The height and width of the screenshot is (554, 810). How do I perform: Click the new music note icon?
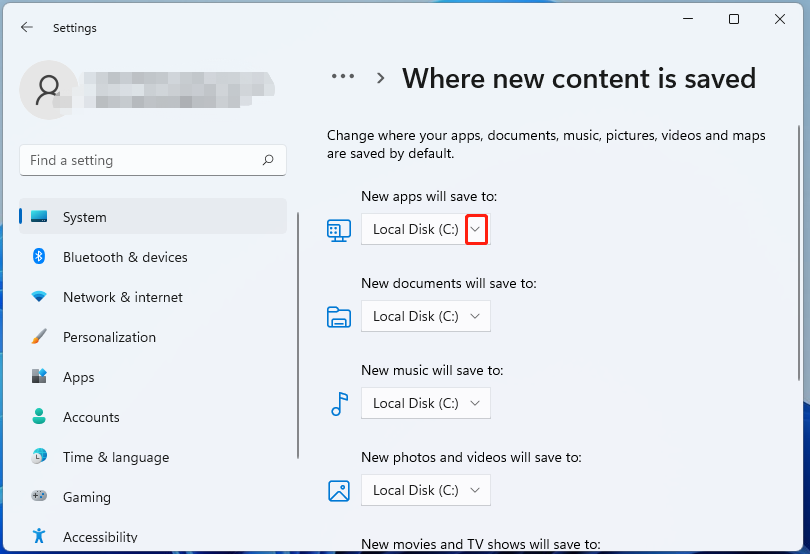[339, 404]
